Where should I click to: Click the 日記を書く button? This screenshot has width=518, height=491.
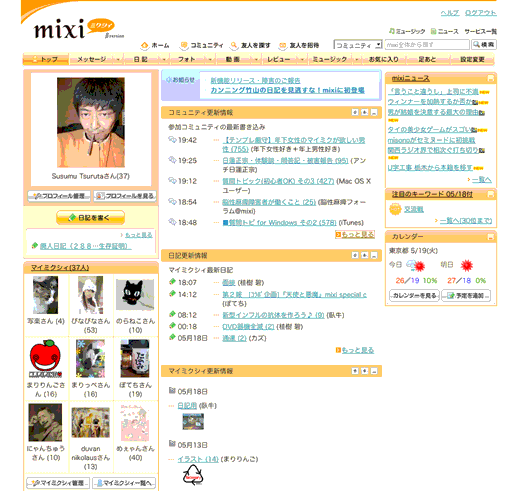[x=90, y=218]
